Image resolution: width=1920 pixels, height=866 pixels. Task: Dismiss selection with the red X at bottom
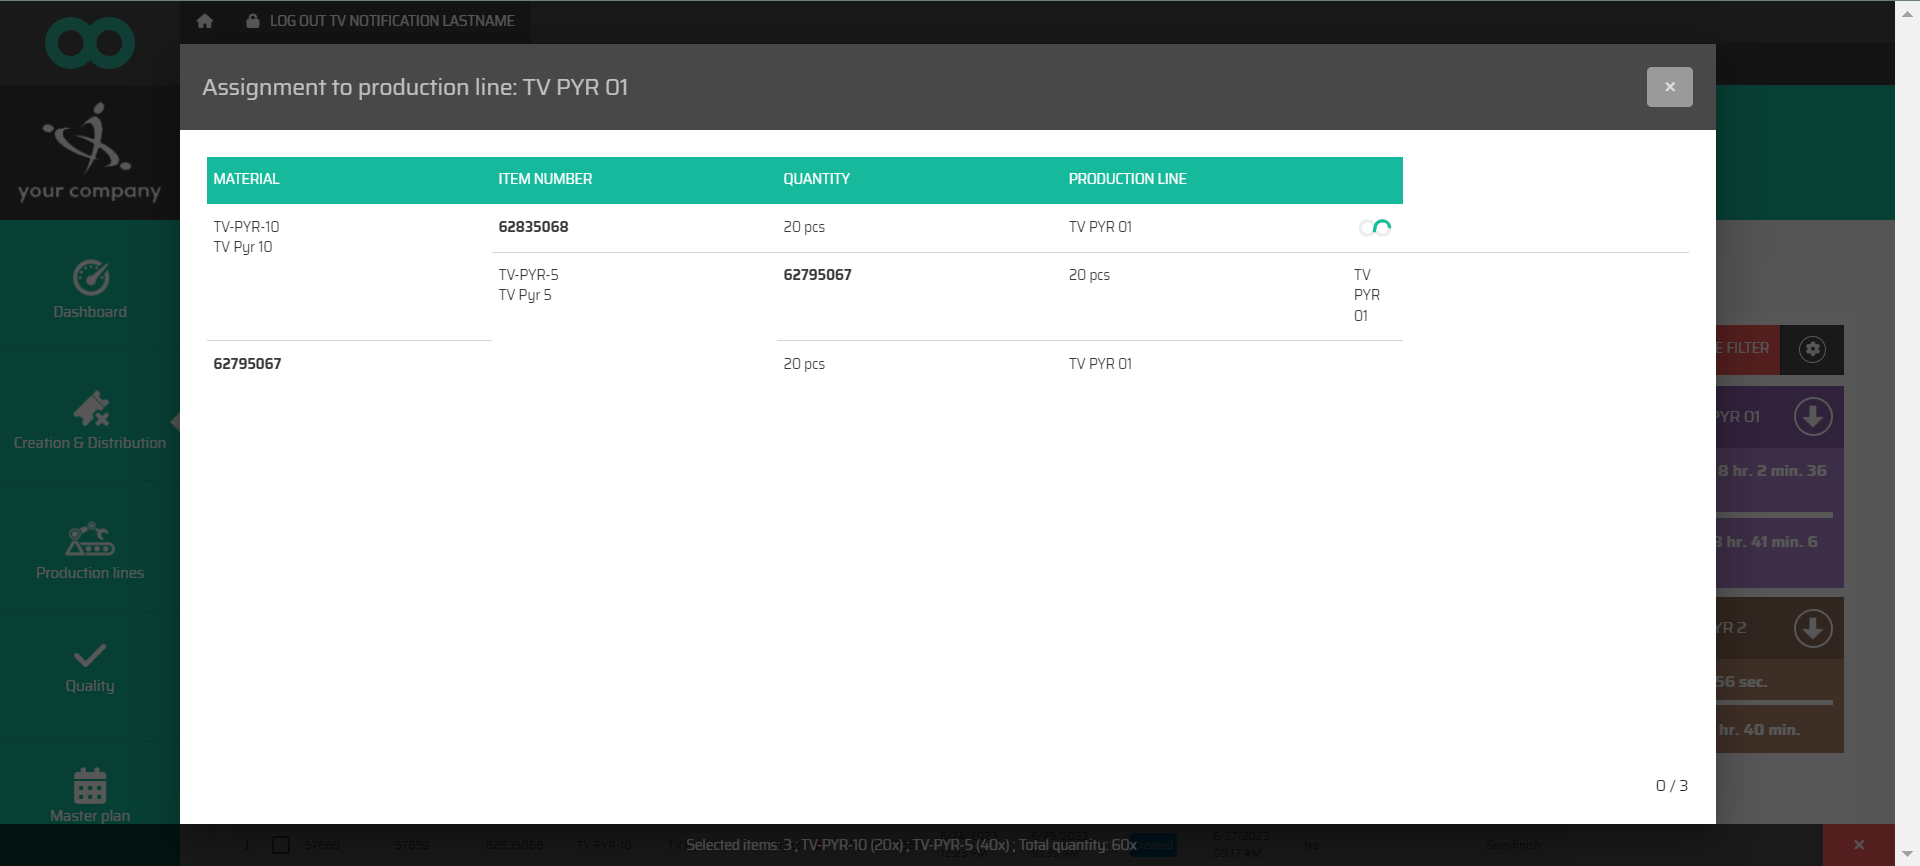tap(1858, 845)
